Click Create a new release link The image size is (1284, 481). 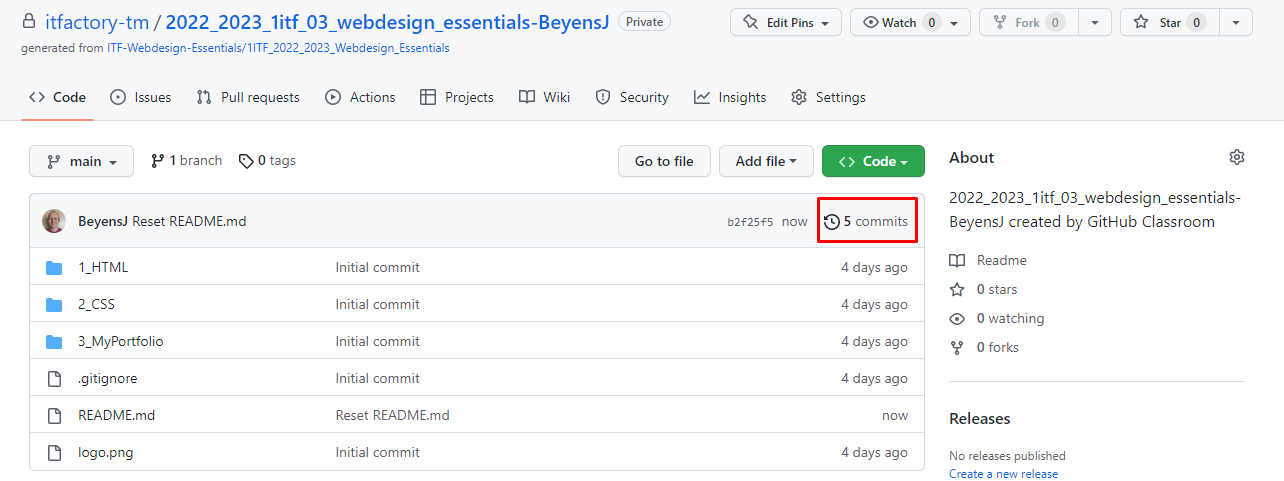1003,473
